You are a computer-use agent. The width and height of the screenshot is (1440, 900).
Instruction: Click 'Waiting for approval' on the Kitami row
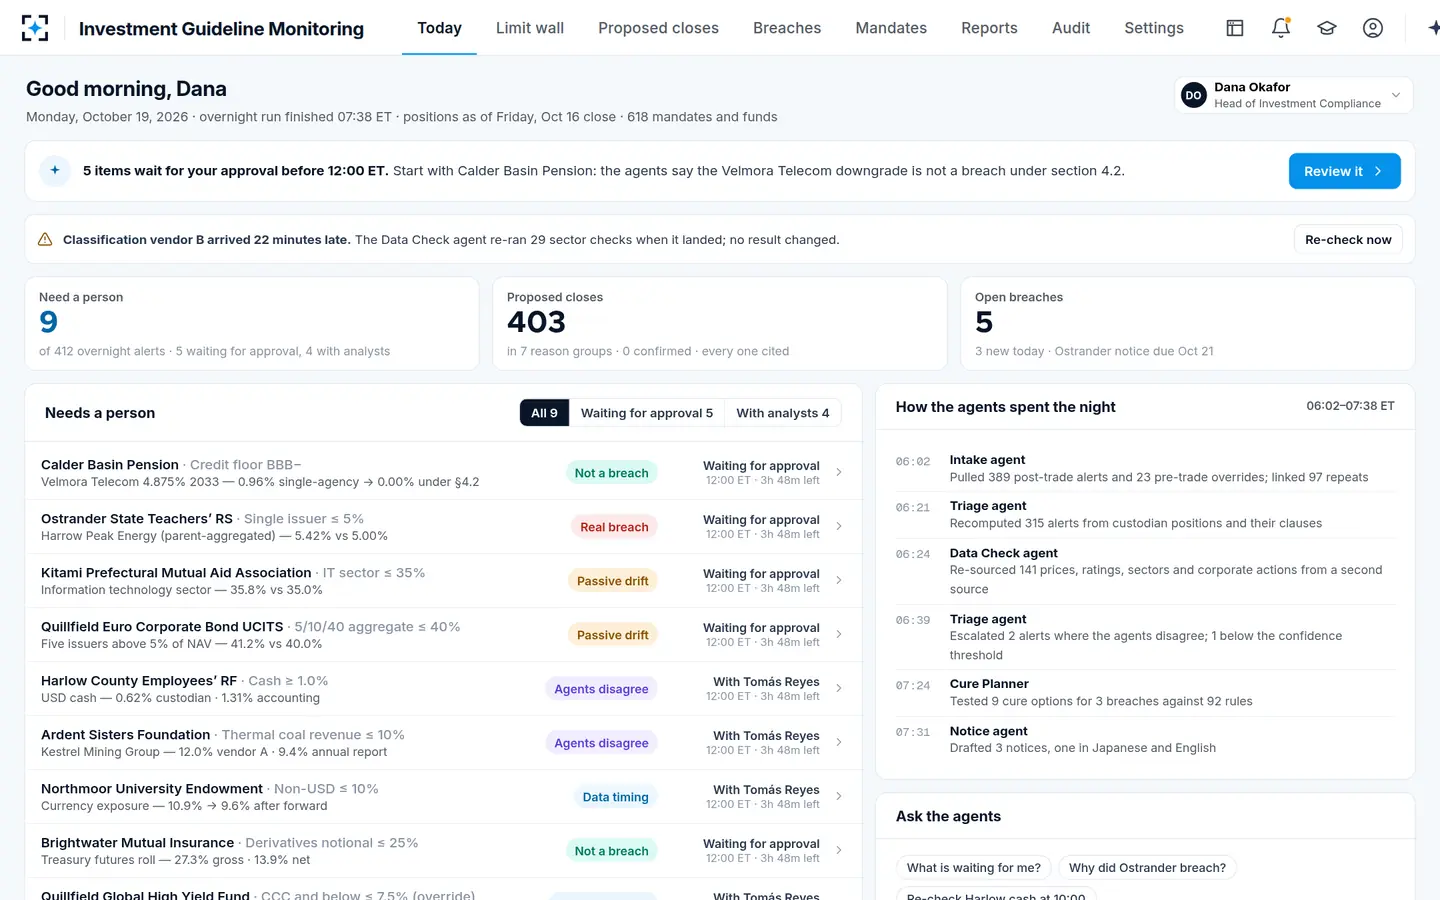(761, 574)
